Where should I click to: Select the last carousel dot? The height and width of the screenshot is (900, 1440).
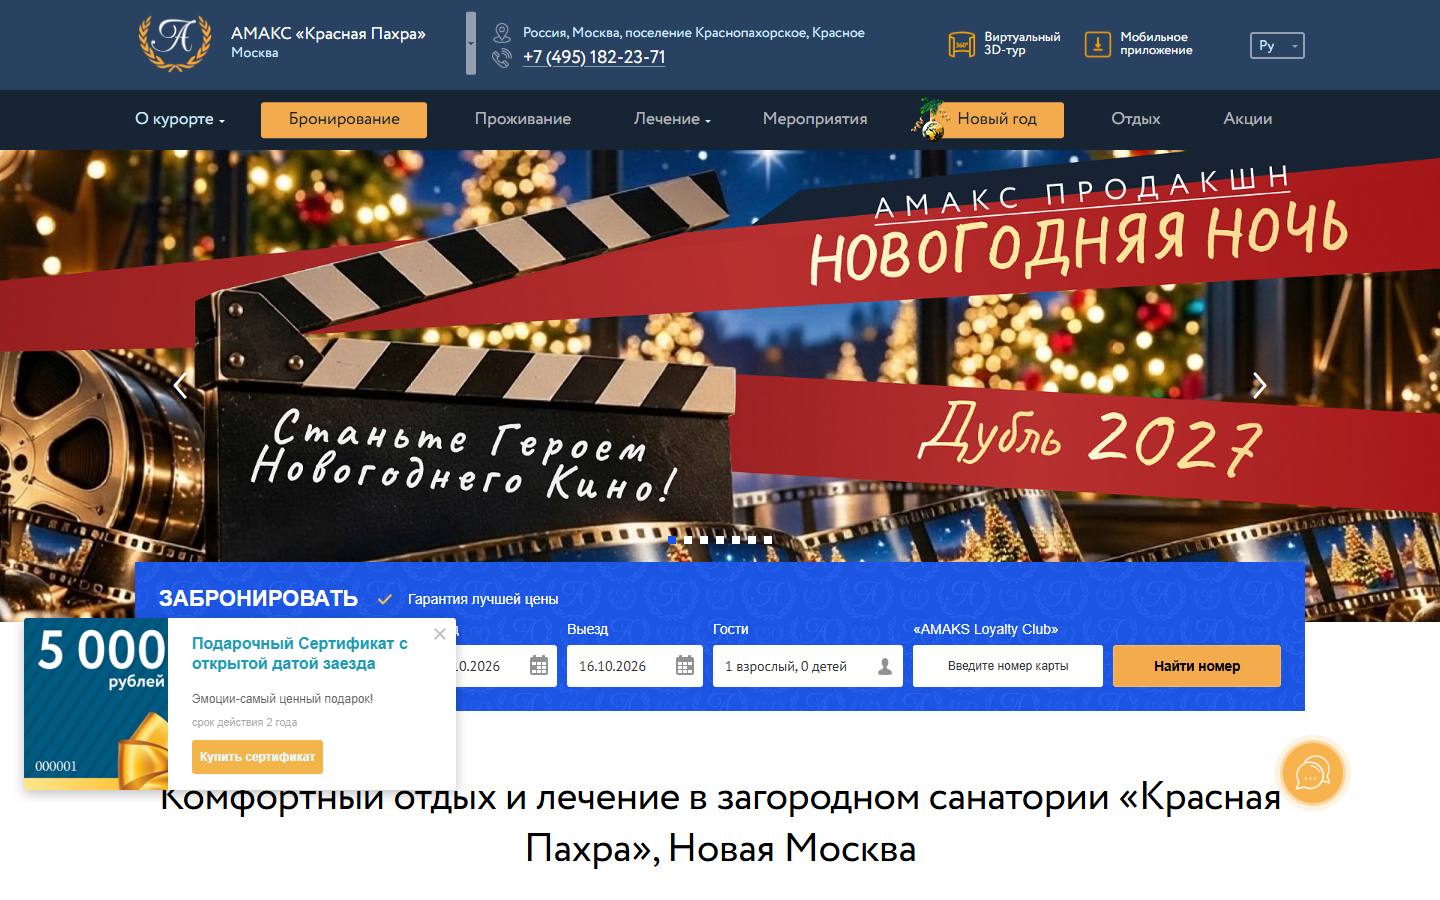coord(768,540)
